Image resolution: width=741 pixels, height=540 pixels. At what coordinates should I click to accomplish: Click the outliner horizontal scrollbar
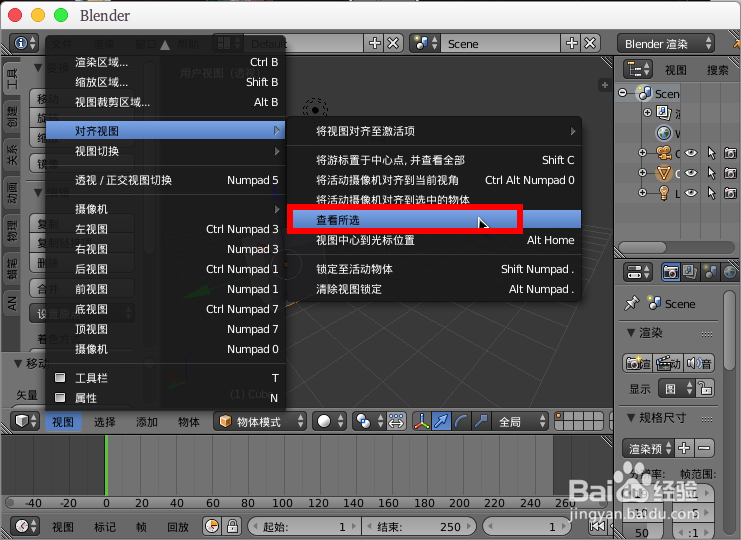(x=642, y=247)
